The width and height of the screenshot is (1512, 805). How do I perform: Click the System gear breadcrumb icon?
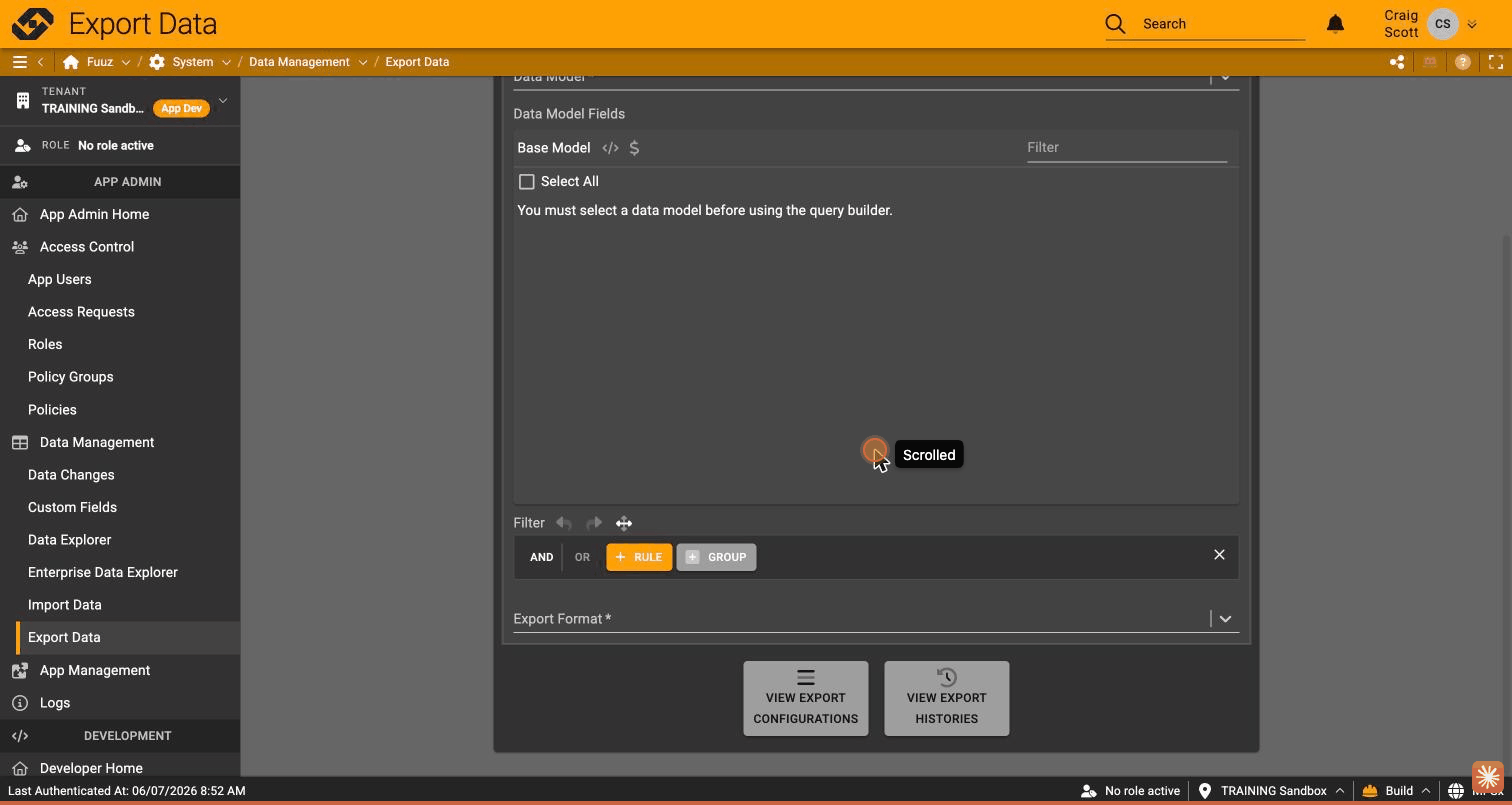click(x=157, y=62)
